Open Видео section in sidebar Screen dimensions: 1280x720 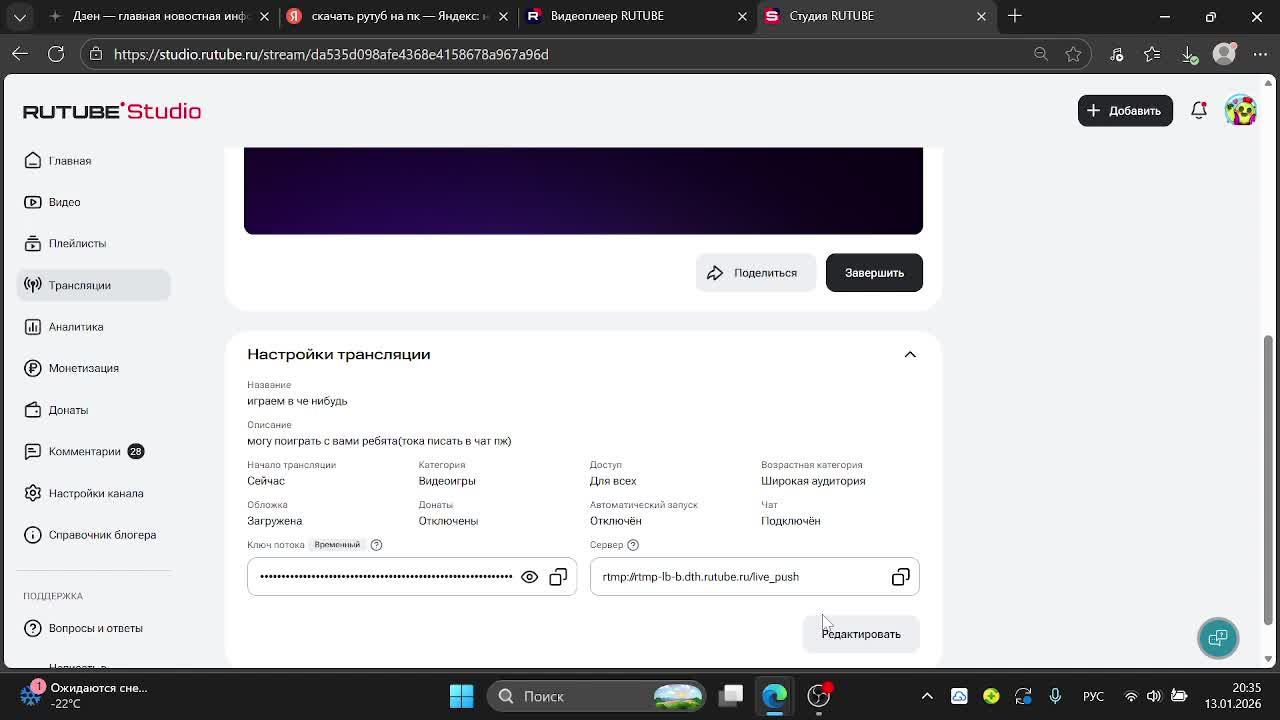[94, 202]
